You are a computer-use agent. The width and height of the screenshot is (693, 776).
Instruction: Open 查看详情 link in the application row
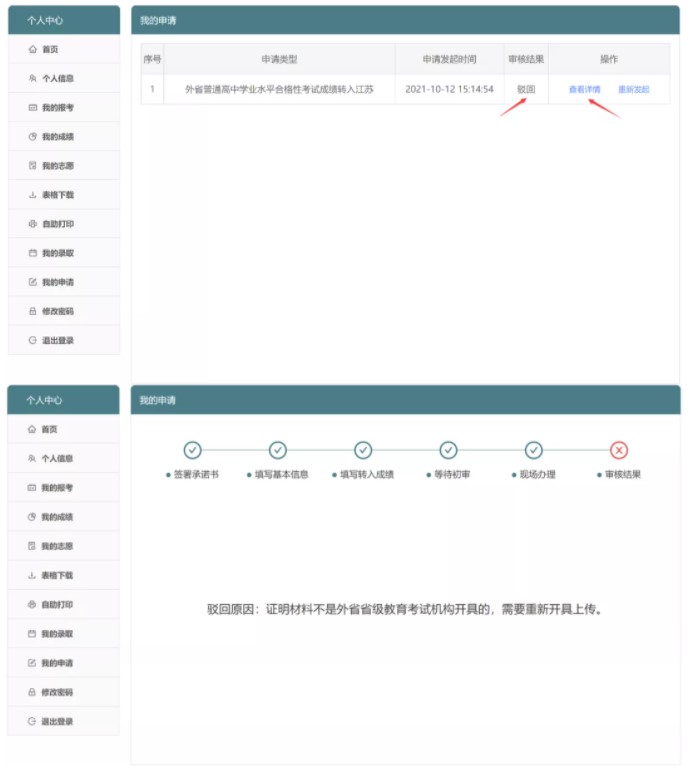point(584,89)
